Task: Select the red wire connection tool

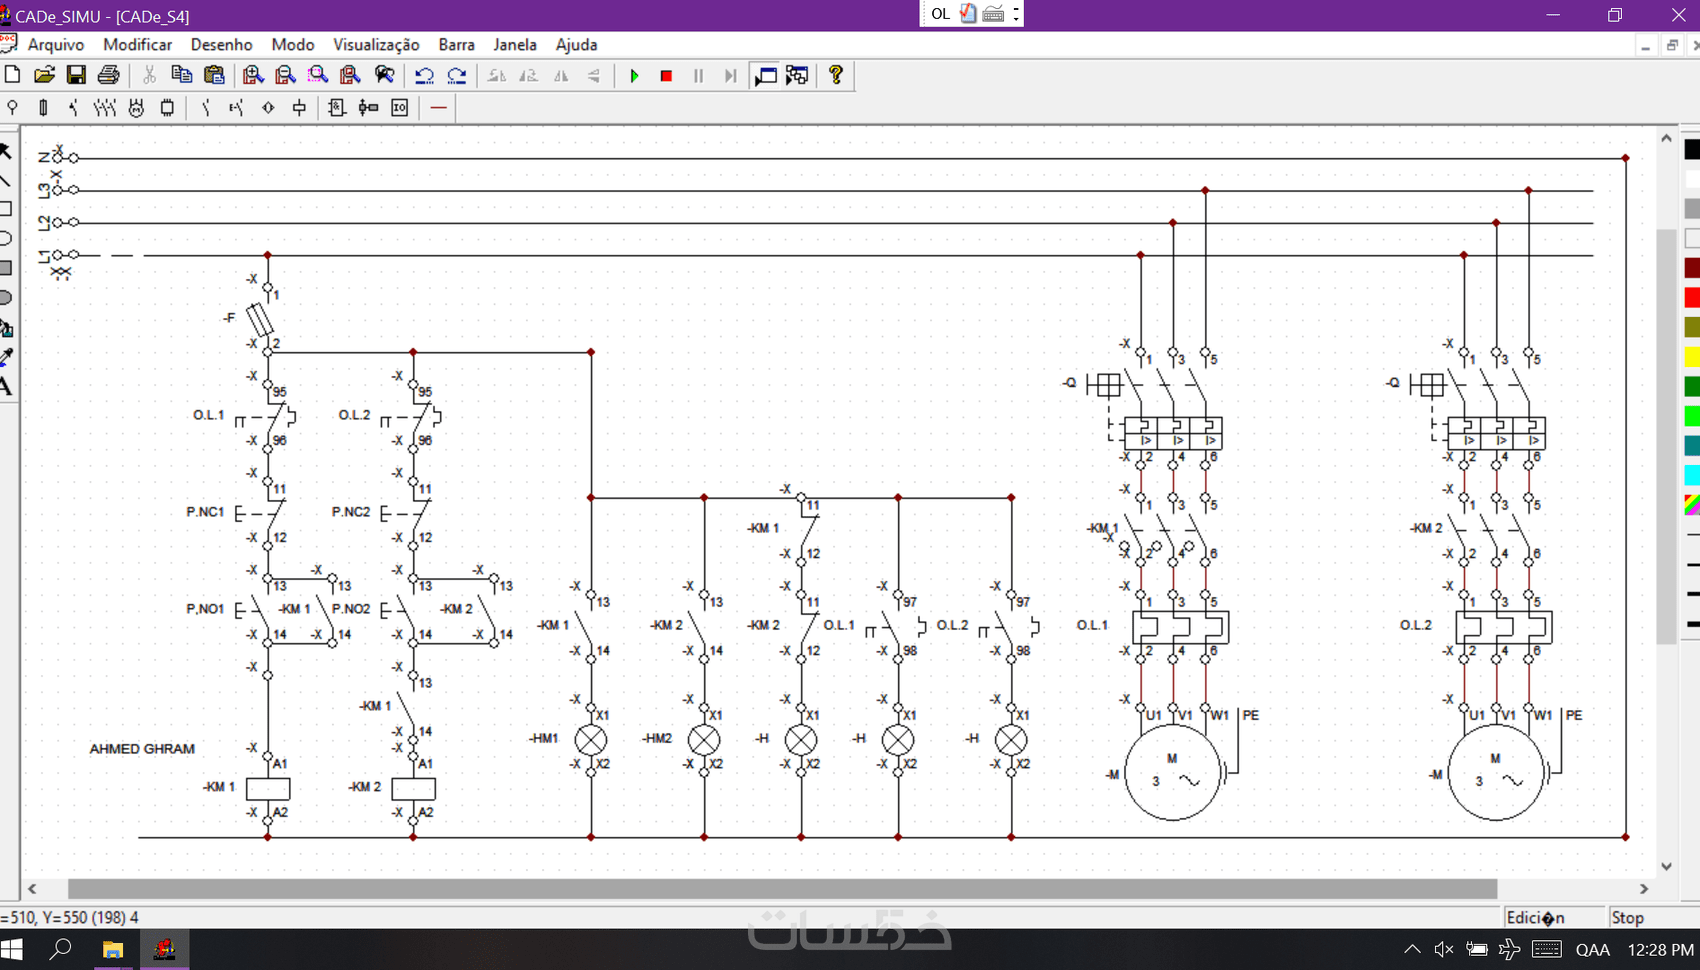Action: [x=438, y=107]
